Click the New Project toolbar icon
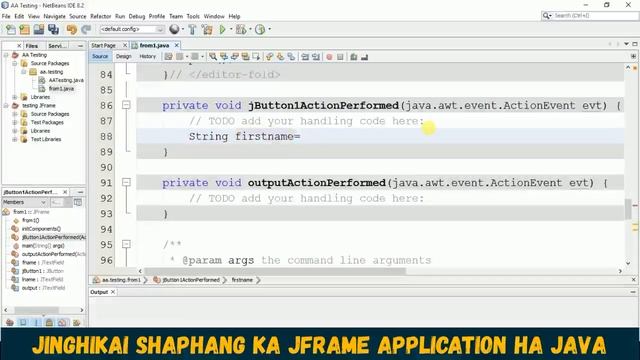 24,29
